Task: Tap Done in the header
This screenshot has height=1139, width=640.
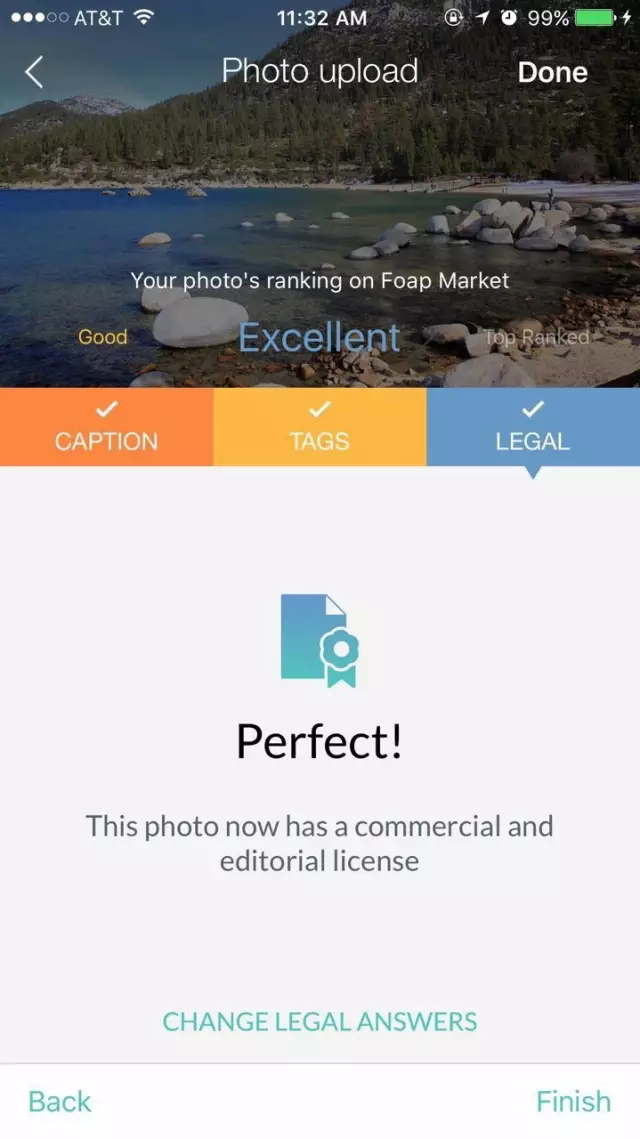Action: point(553,72)
